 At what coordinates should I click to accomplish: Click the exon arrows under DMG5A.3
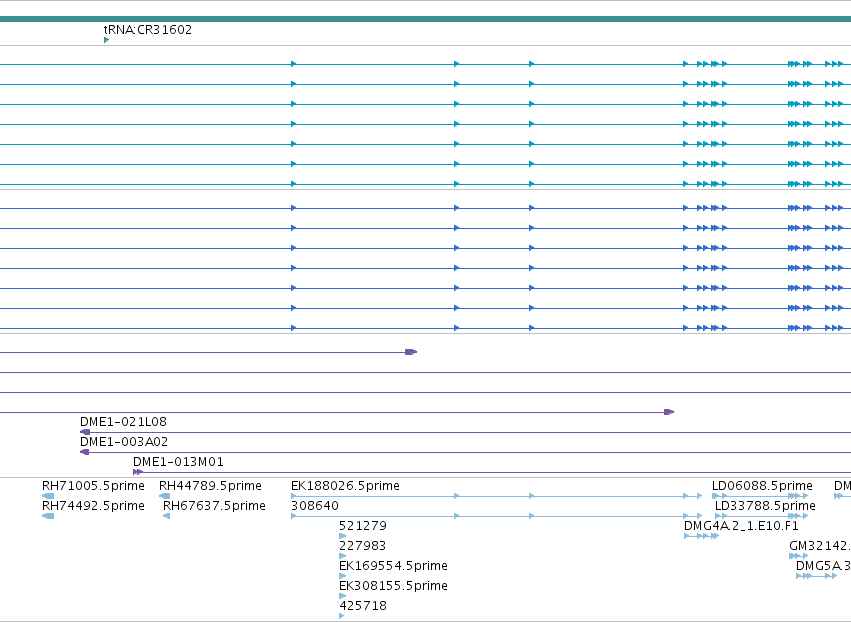coord(816,576)
